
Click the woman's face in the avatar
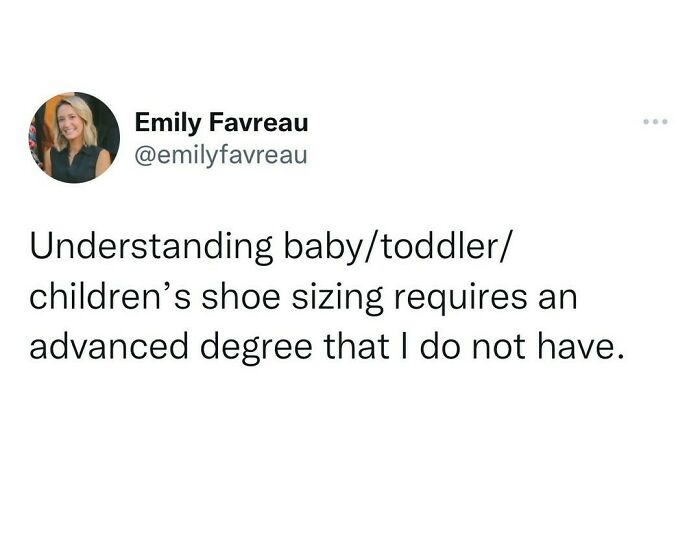76,122
